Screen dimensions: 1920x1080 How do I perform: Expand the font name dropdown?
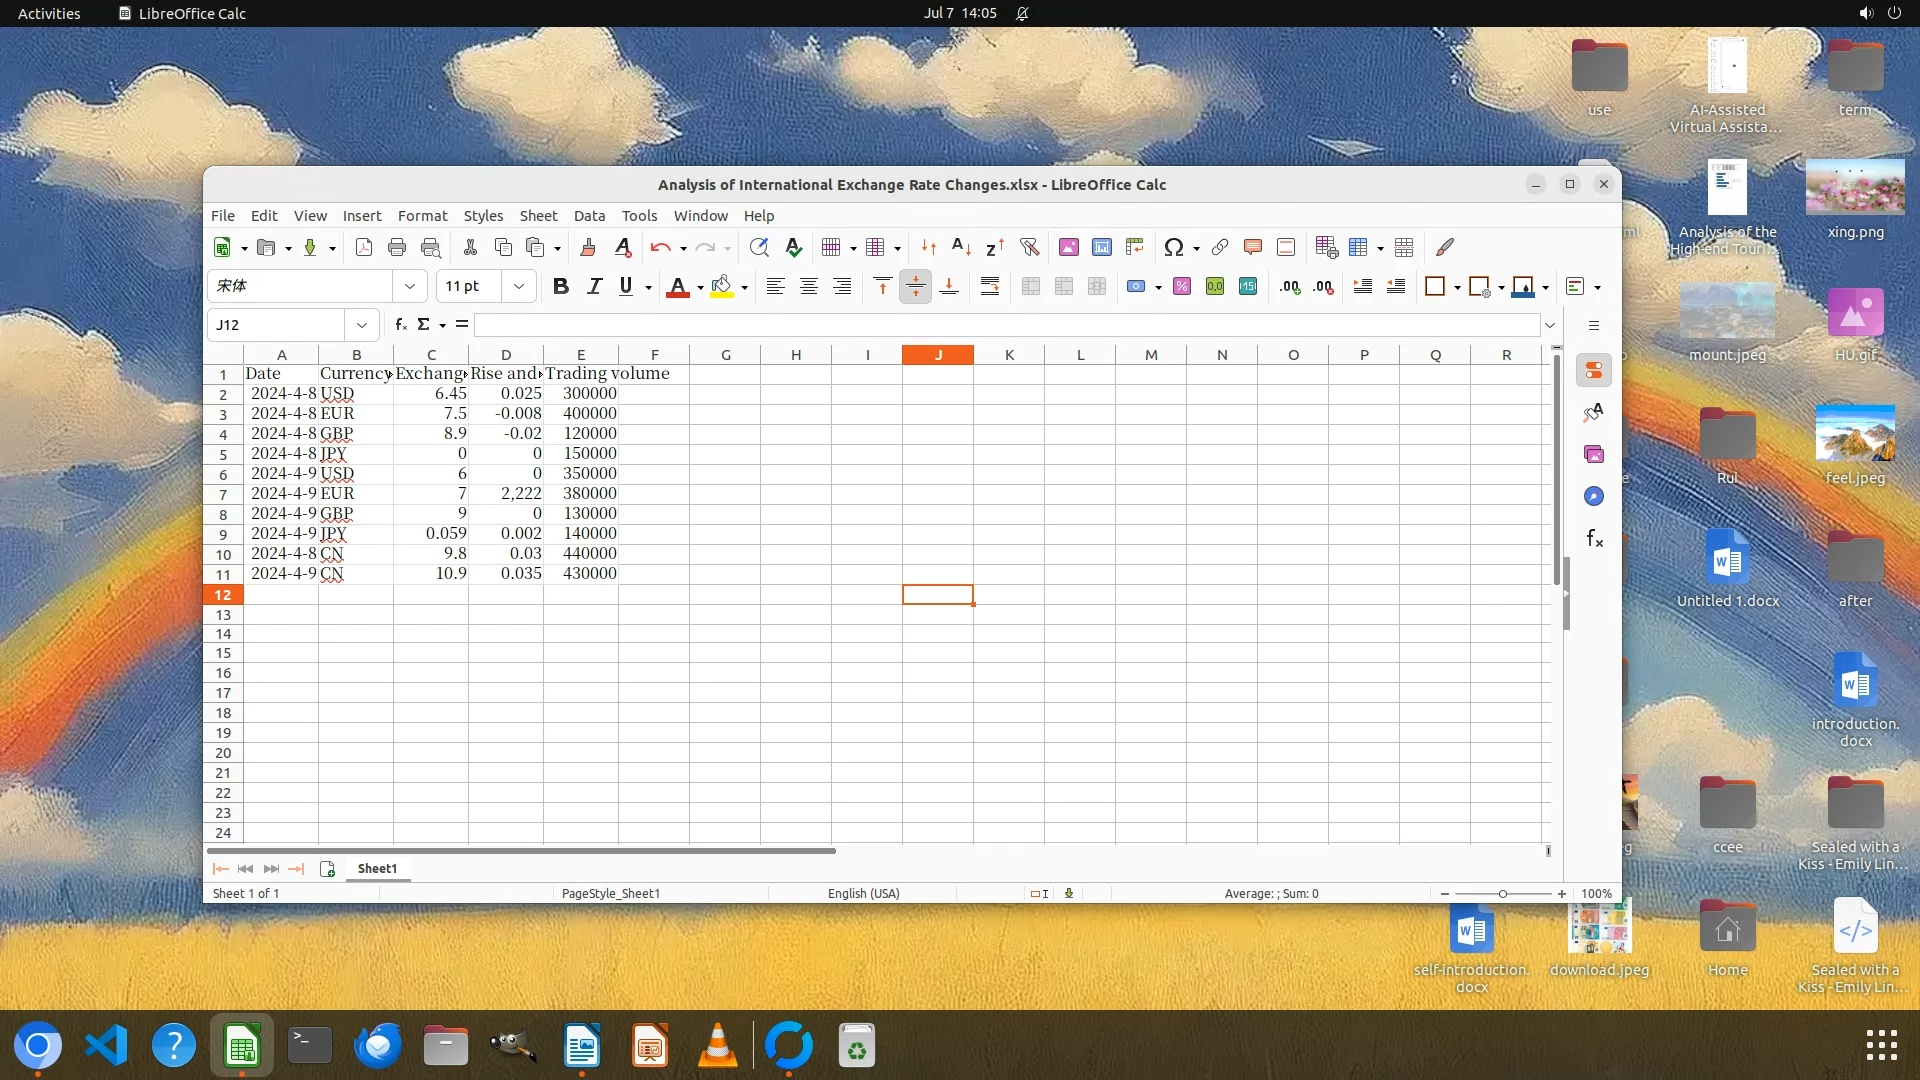(410, 287)
